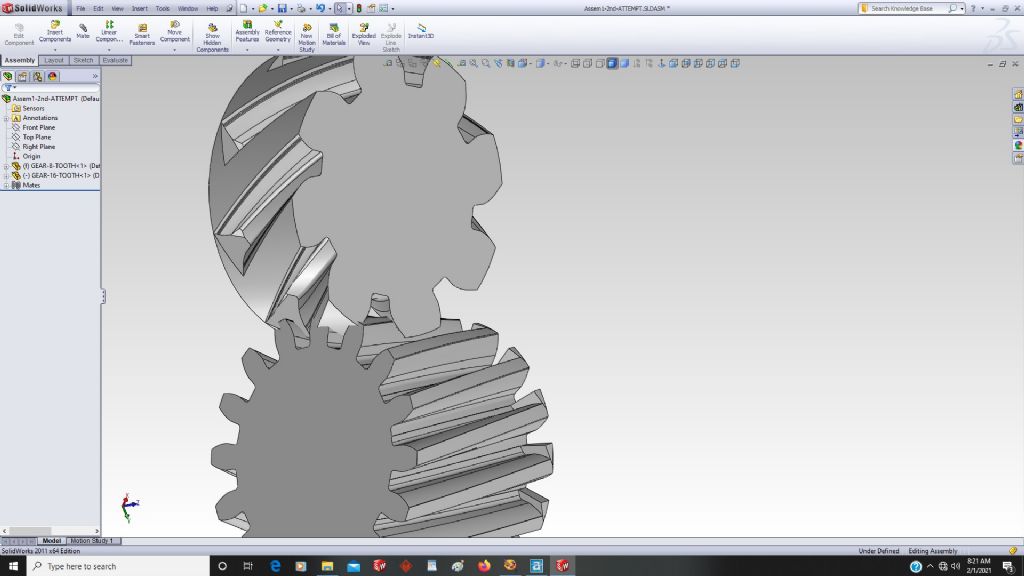Click the Edit Component button
This screenshot has width=1024, height=576.
[x=19, y=35]
